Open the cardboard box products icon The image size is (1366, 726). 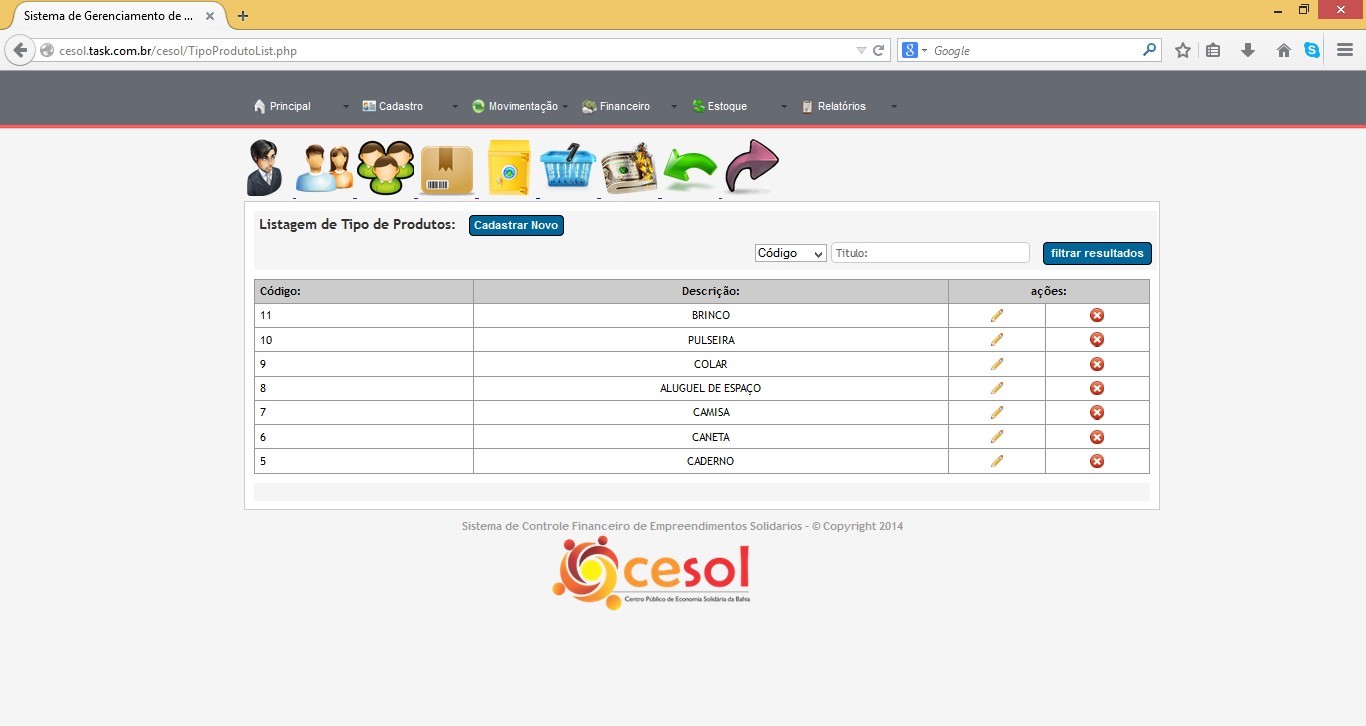447,169
